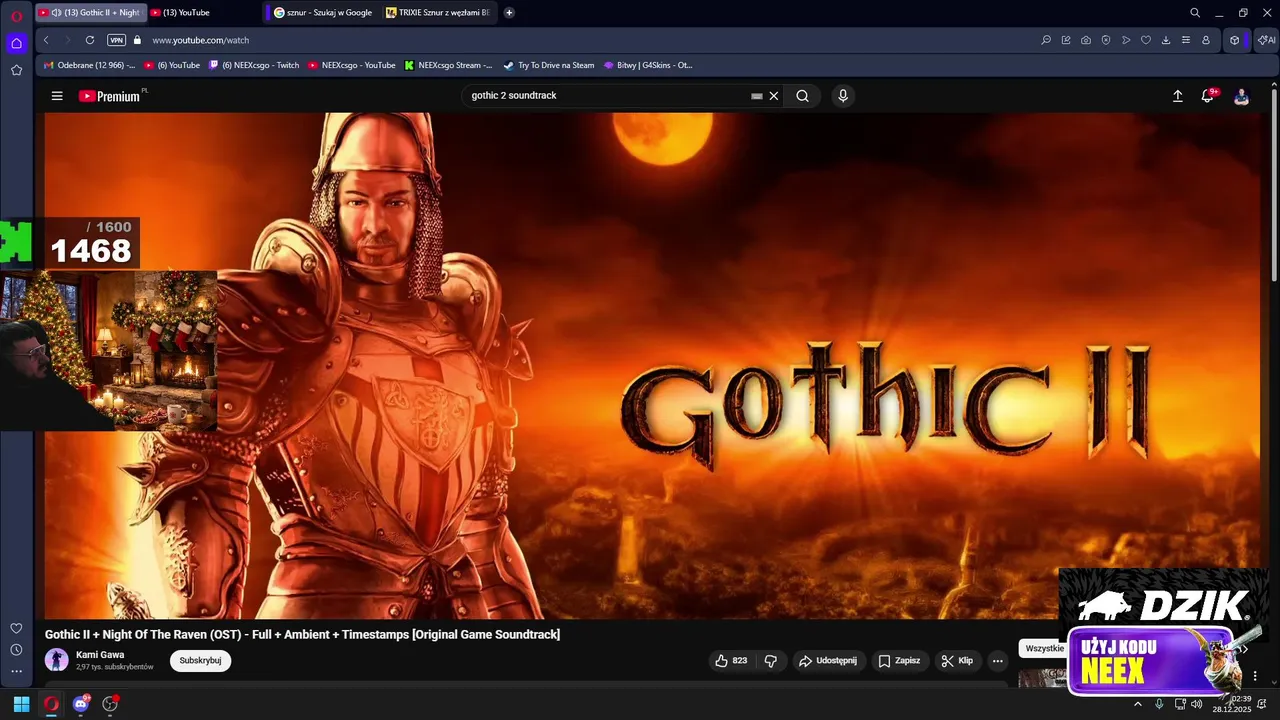The image size is (1280, 720).
Task: Open the zoom-out magnifier in address bar
Action: pos(1046,40)
